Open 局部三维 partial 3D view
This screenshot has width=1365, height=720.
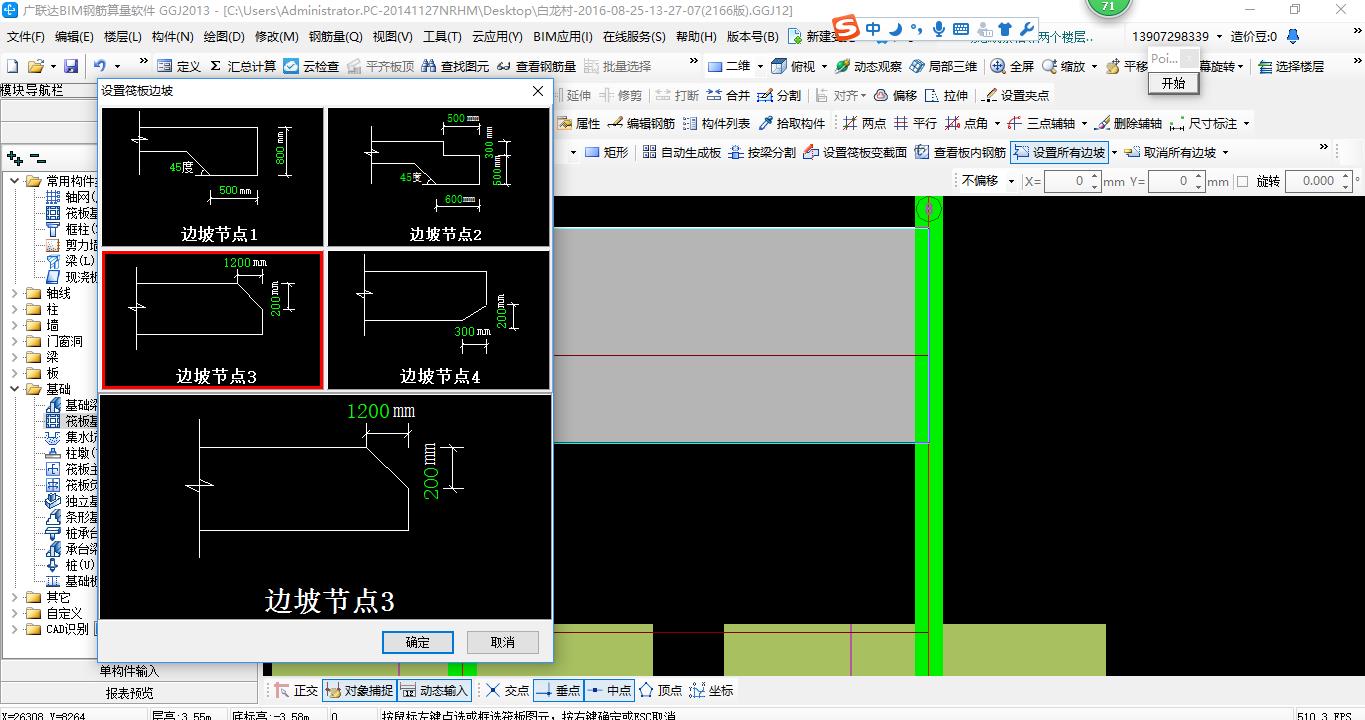coord(943,66)
